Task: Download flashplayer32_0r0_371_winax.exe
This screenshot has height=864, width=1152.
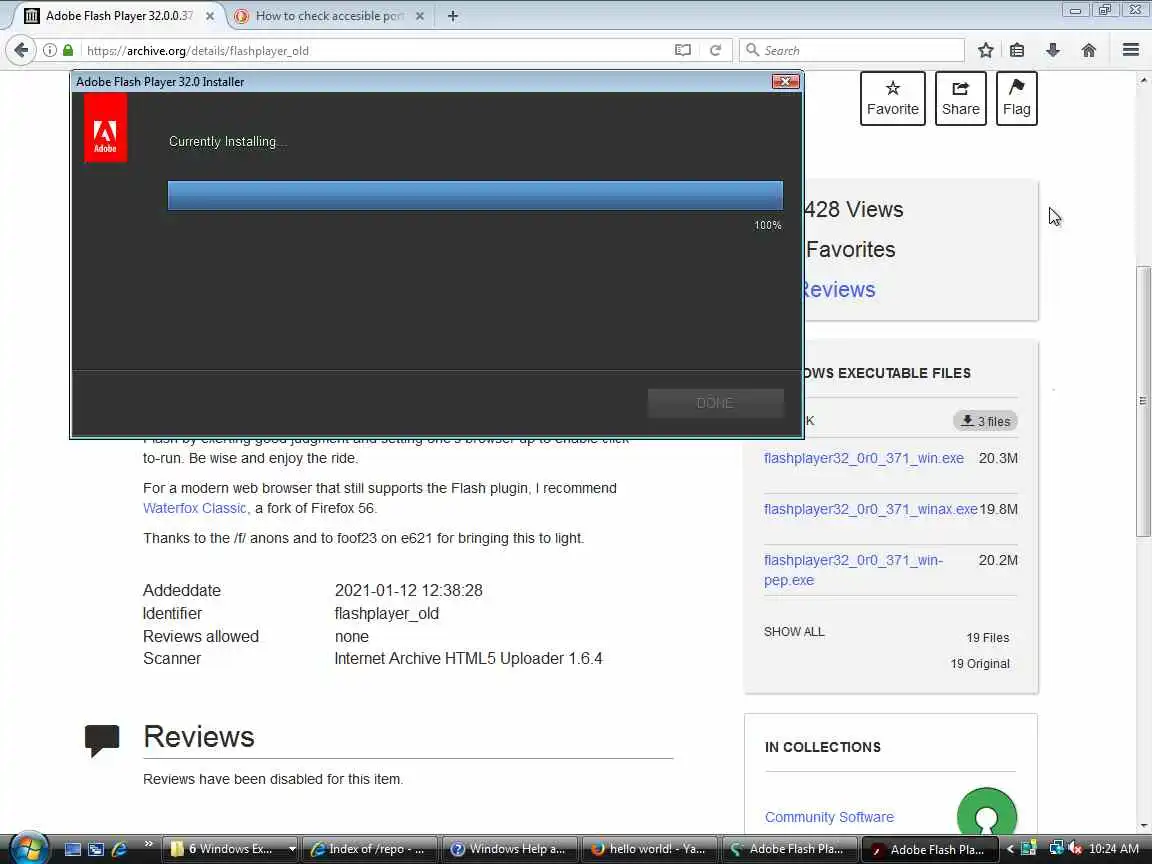Action: (x=871, y=509)
